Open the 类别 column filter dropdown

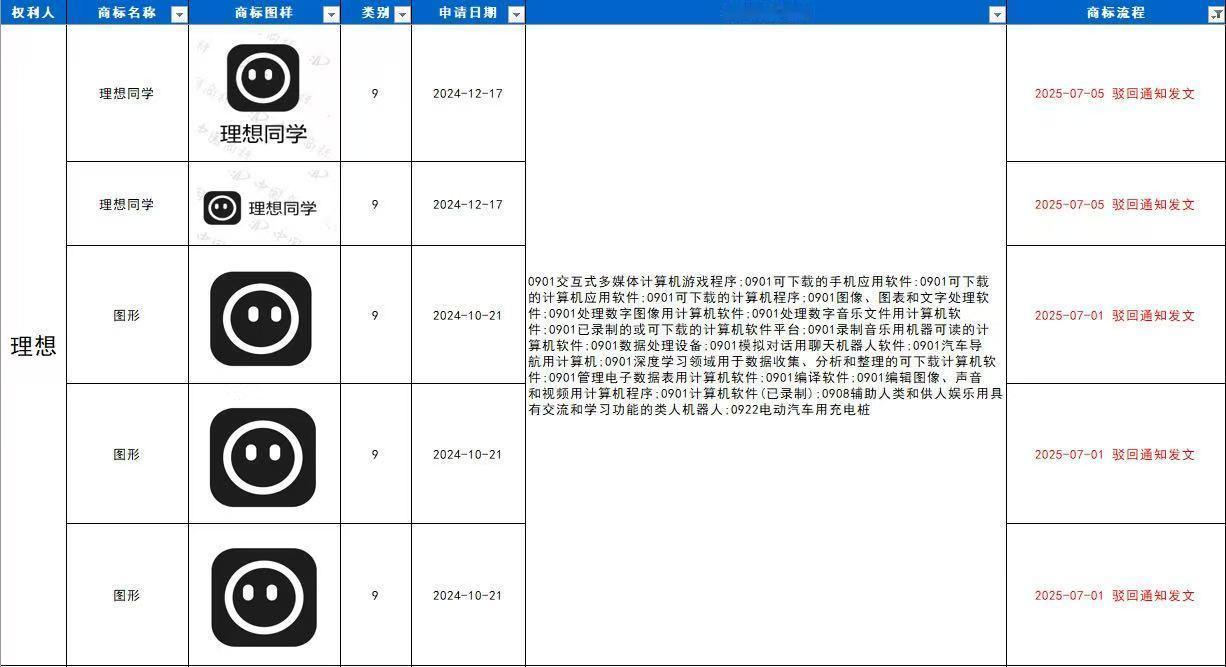[402, 14]
